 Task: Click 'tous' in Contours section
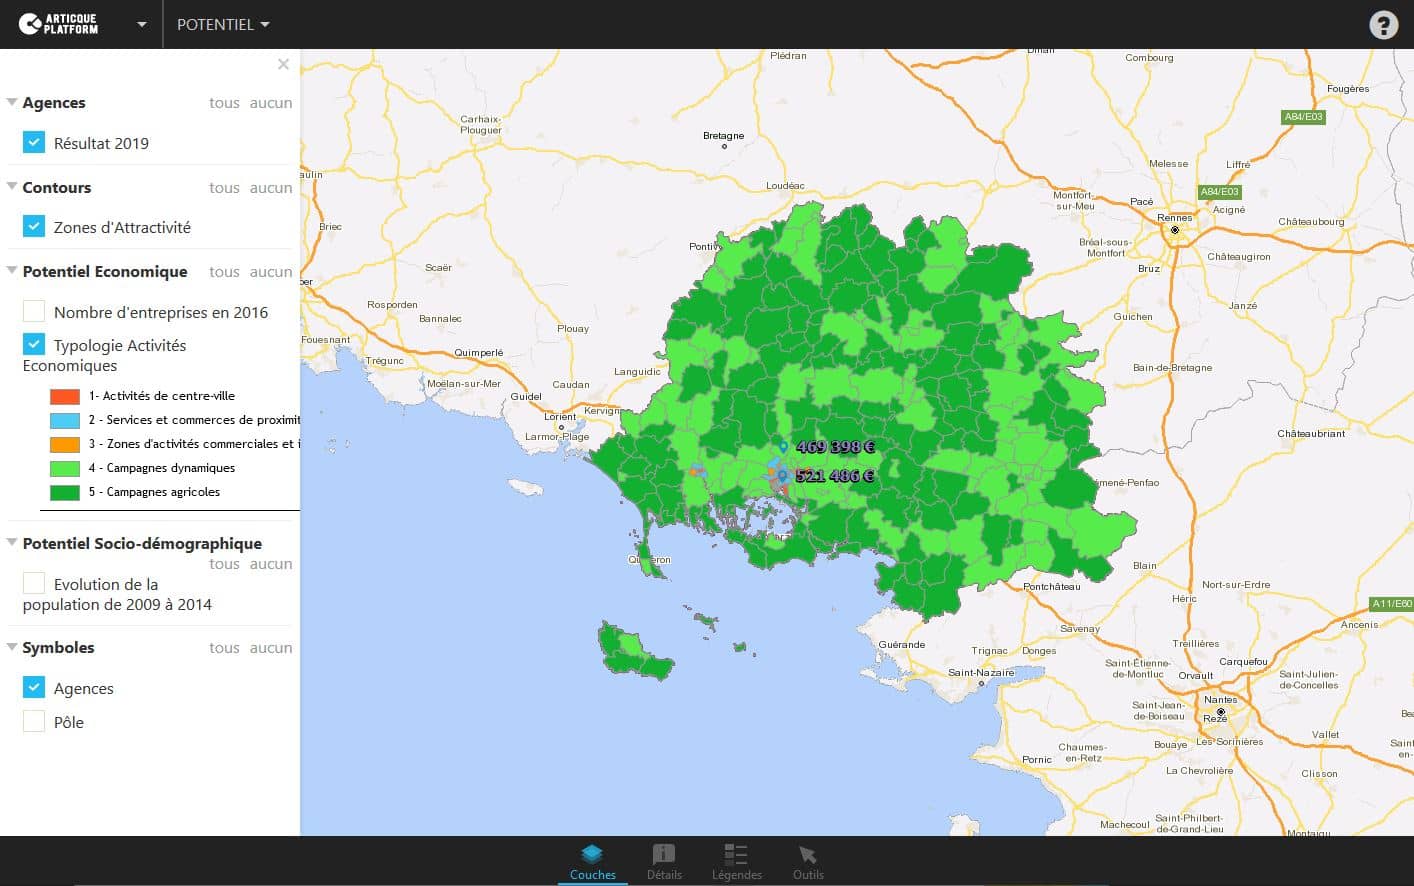[224, 187]
